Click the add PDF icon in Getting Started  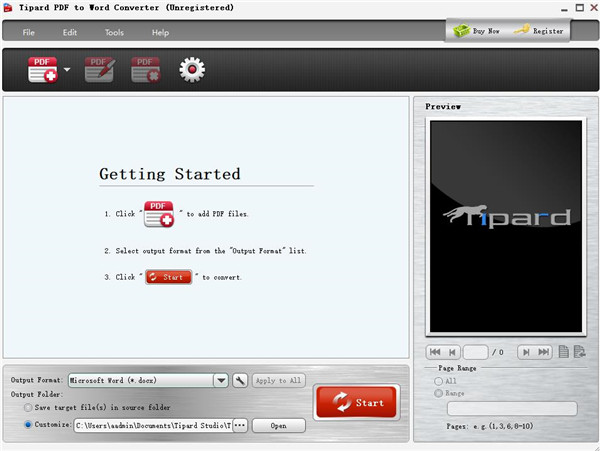coord(159,214)
